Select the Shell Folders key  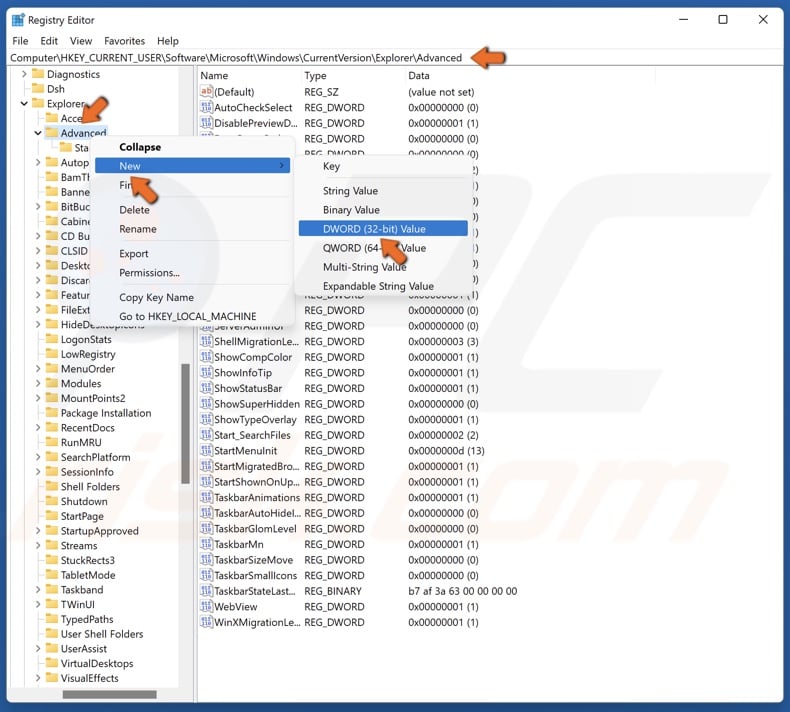click(x=90, y=487)
